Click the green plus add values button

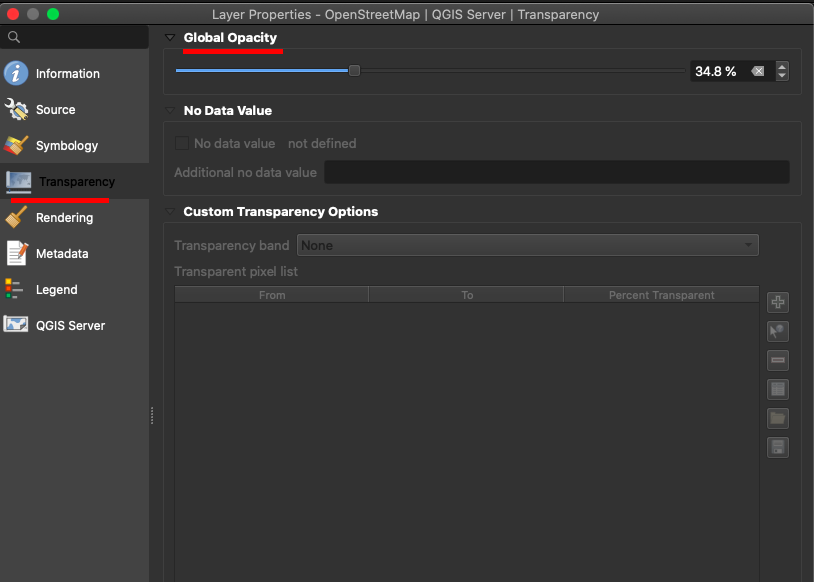(x=778, y=302)
